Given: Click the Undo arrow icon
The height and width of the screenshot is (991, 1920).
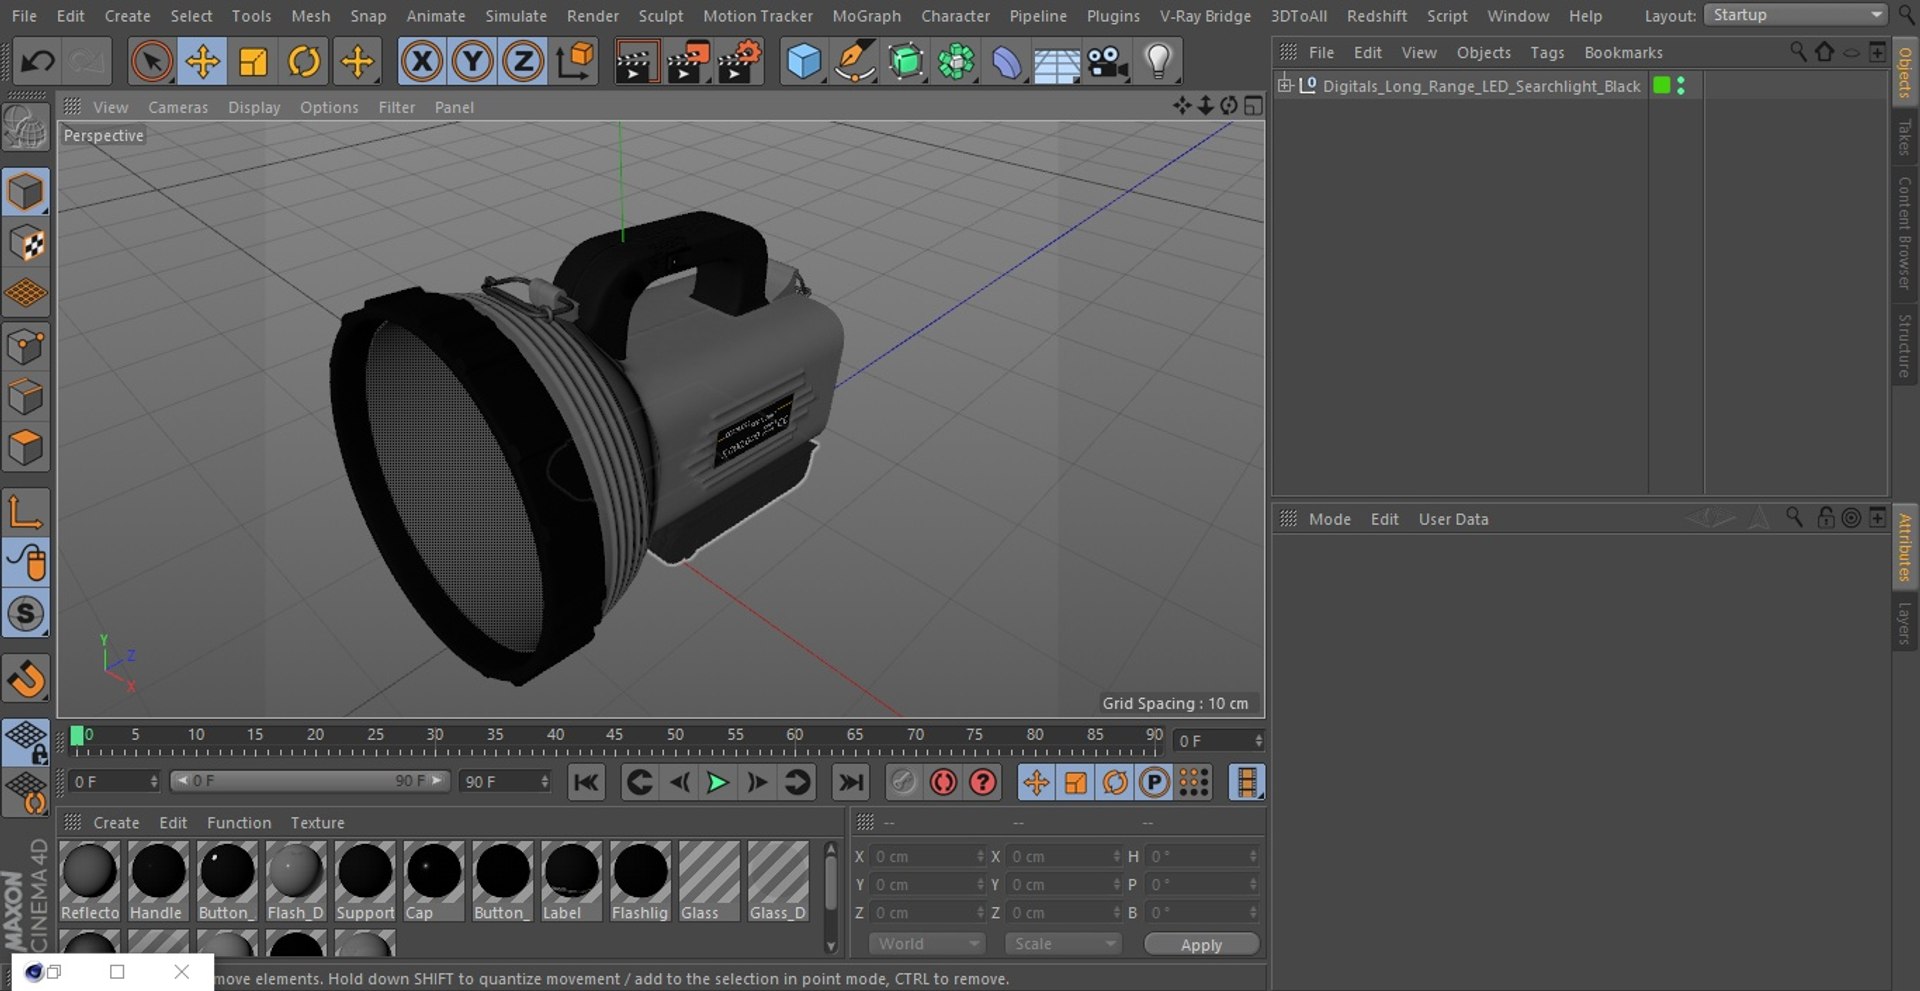Looking at the screenshot, I should [x=38, y=62].
